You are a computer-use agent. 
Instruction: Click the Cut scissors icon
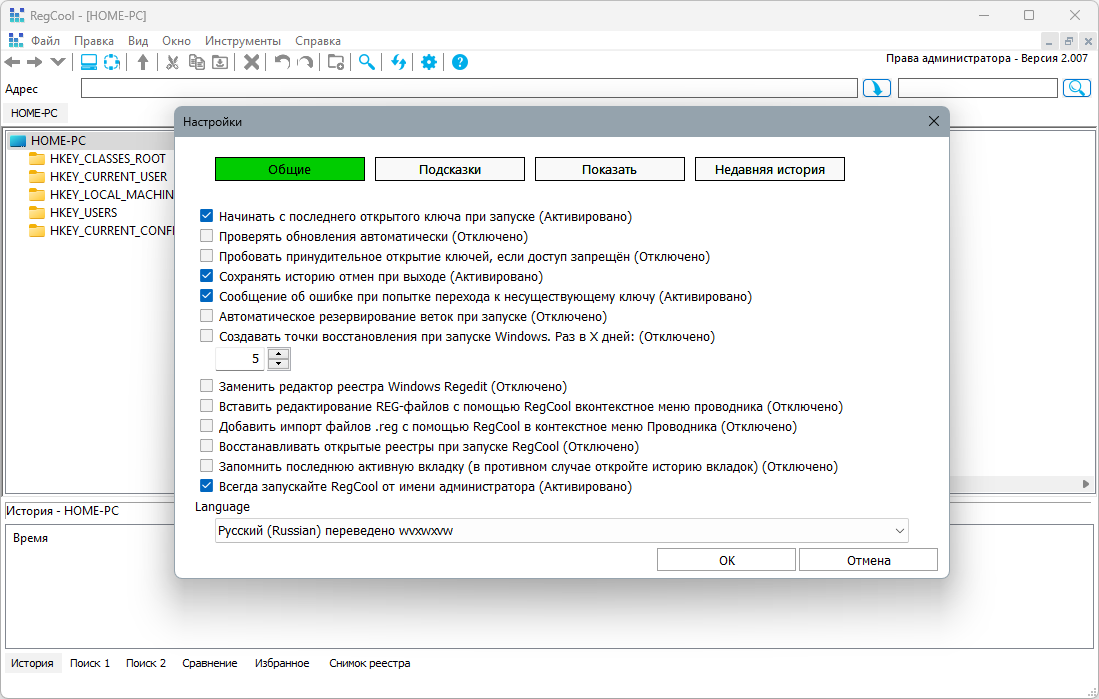172,62
